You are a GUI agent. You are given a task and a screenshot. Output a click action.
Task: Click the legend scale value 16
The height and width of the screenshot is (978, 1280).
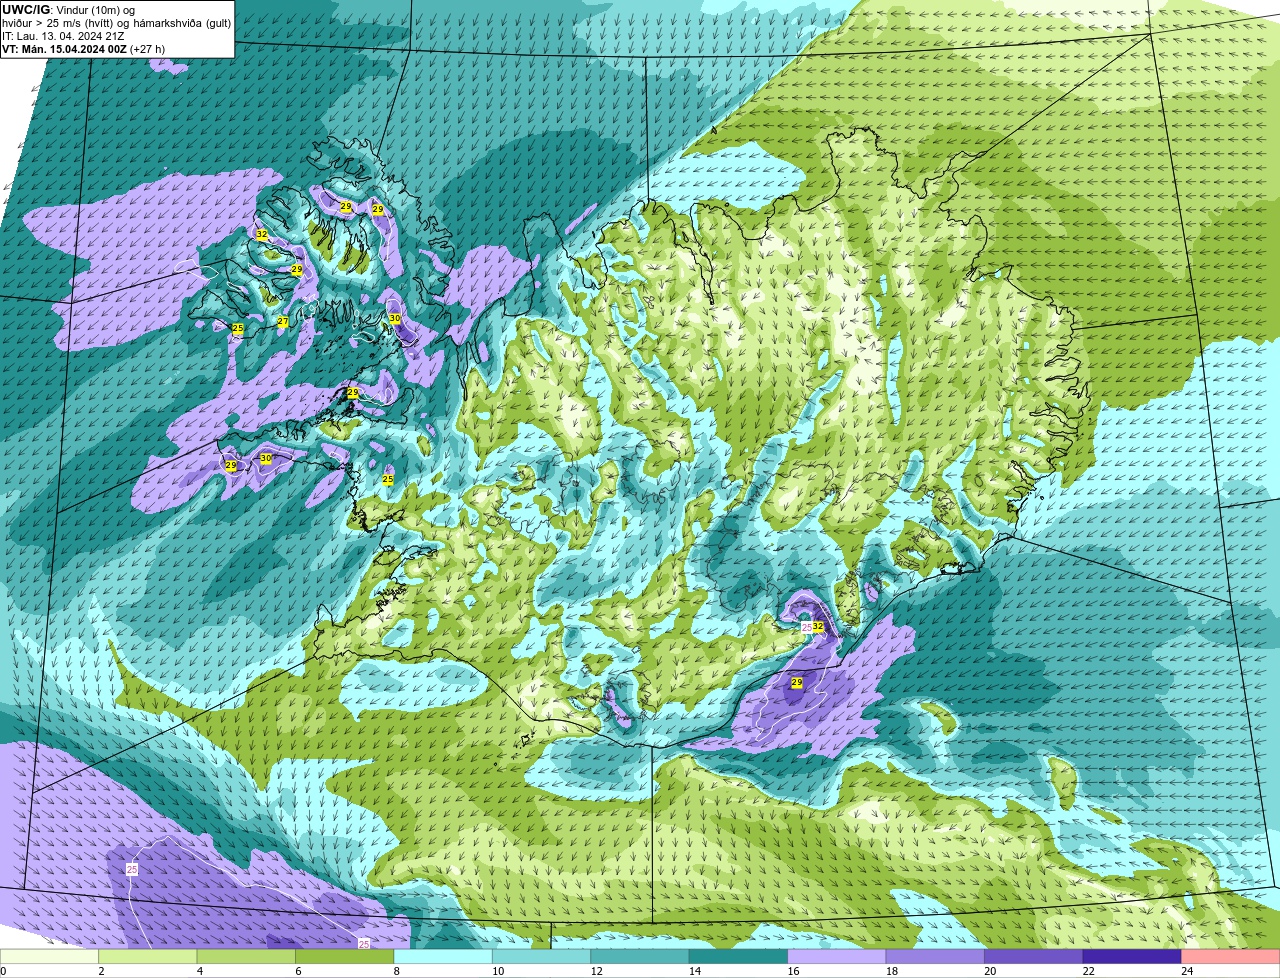(x=792, y=970)
